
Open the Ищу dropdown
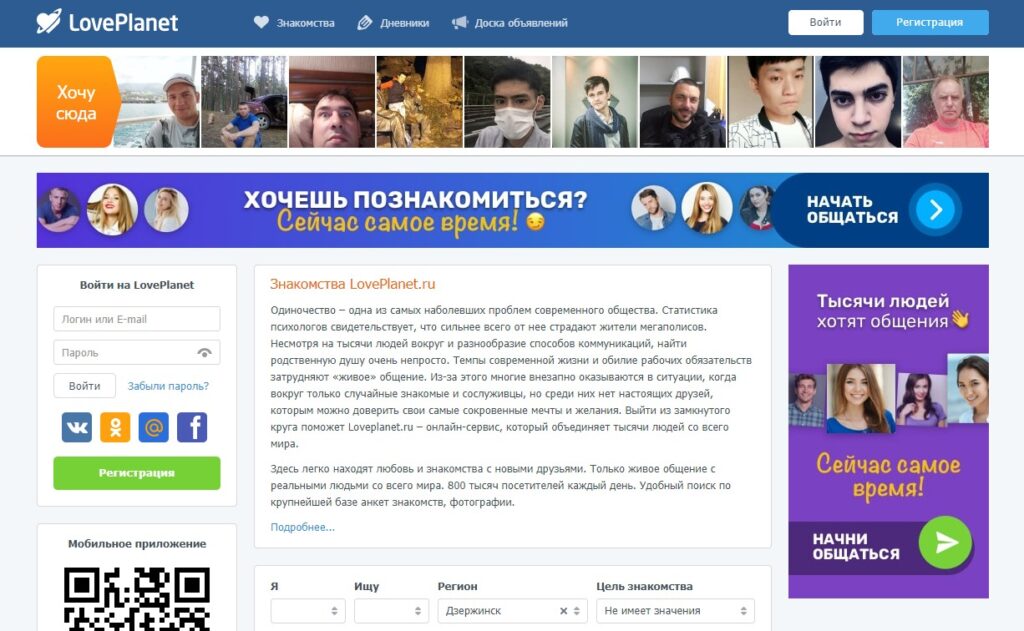391,611
